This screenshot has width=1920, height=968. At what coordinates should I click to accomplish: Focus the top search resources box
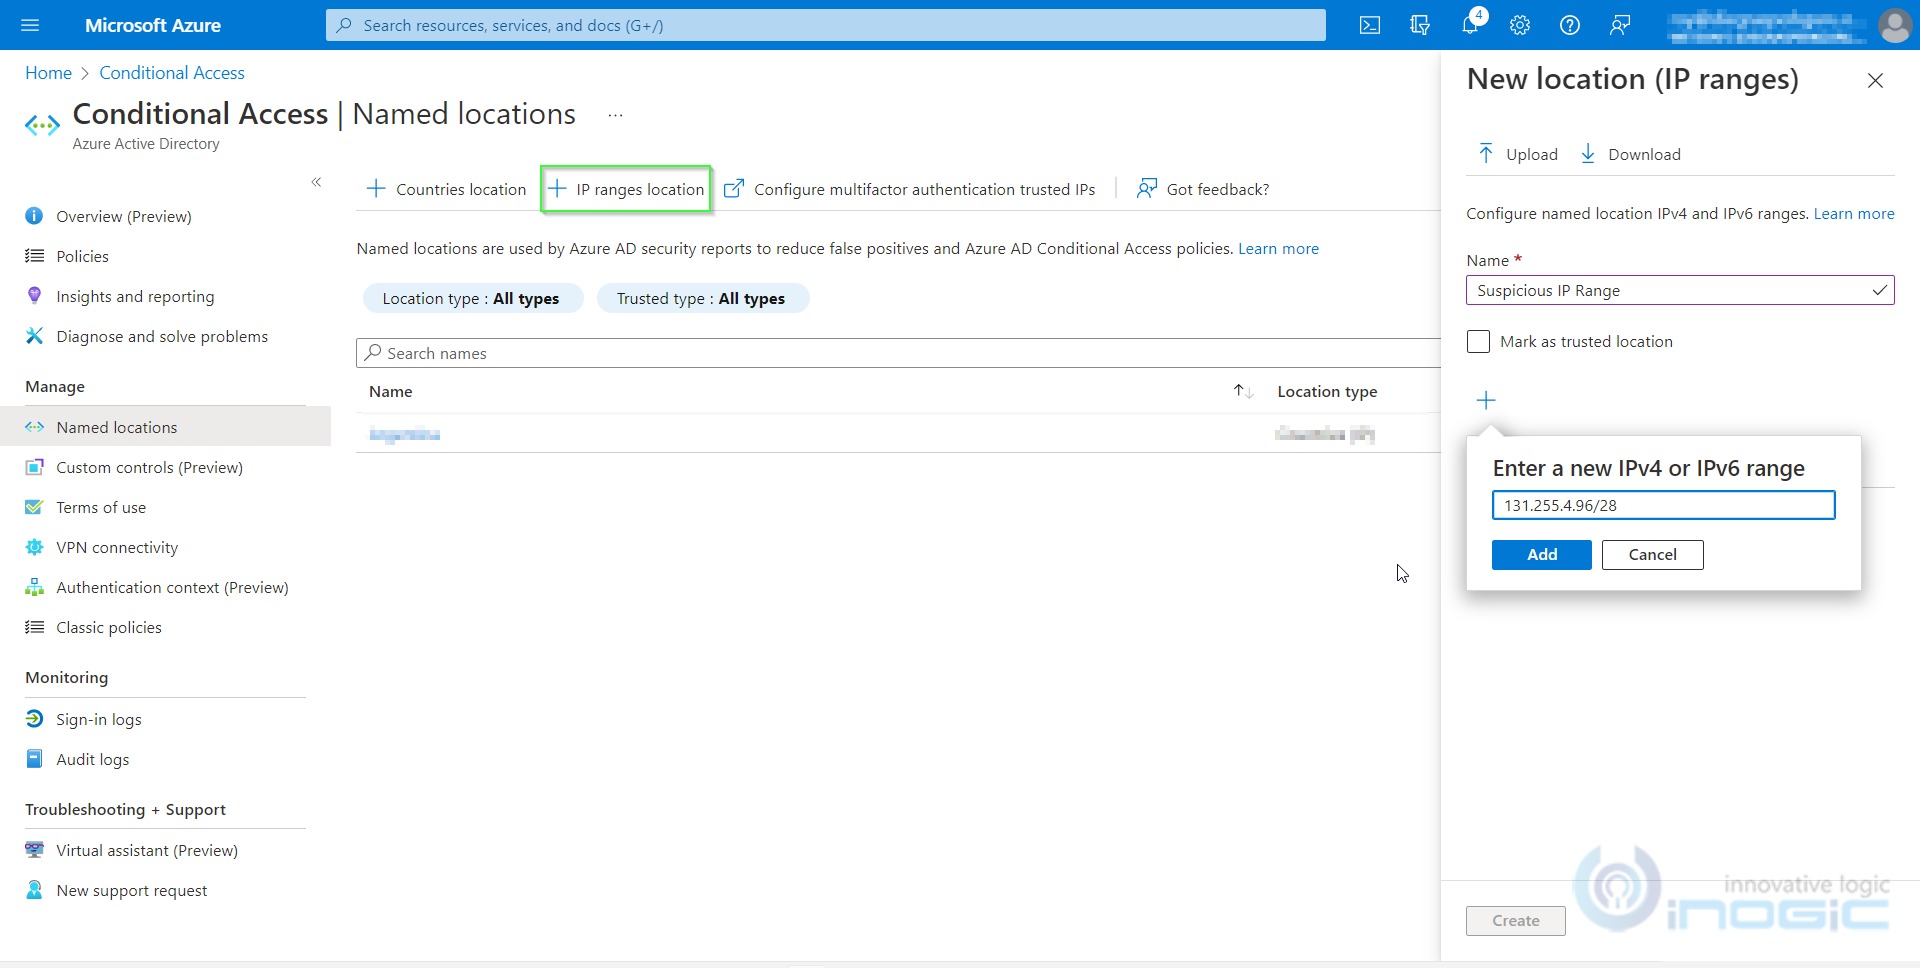click(x=826, y=25)
